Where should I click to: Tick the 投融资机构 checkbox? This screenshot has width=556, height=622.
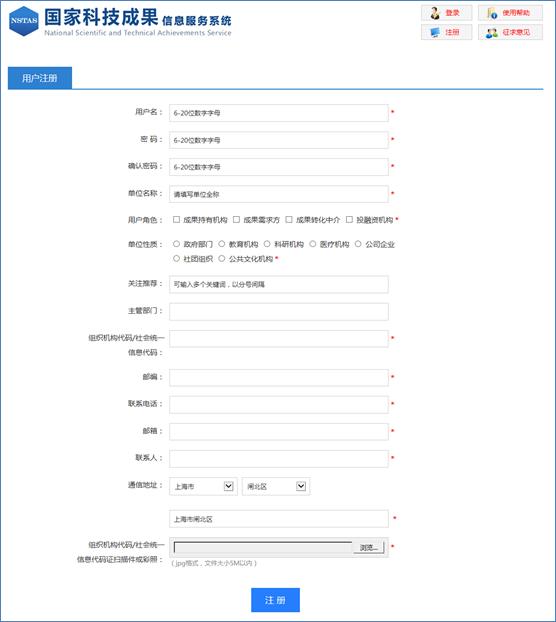tap(349, 219)
